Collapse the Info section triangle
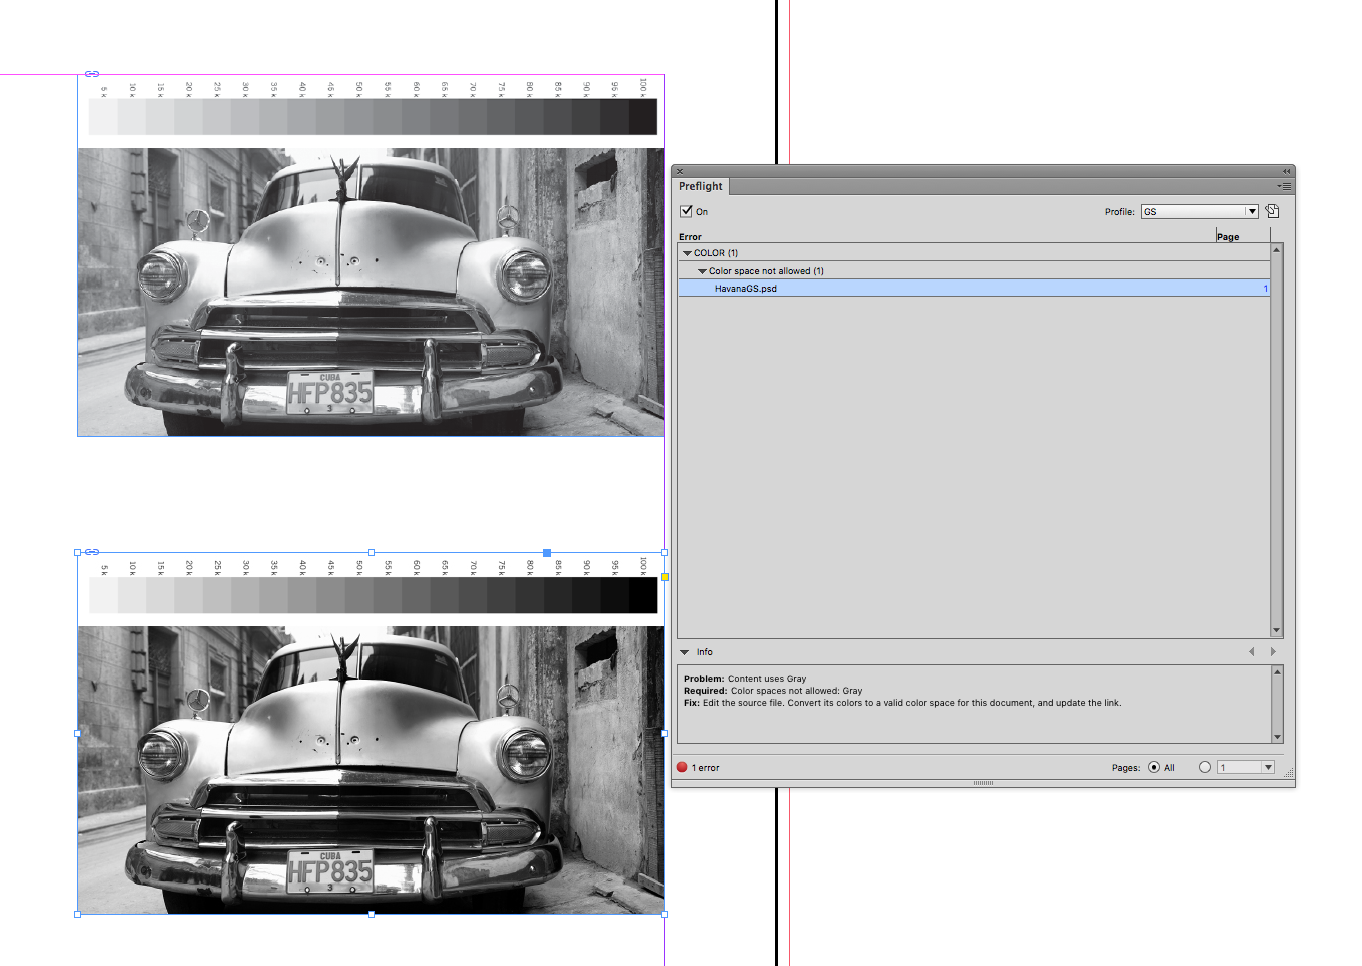This screenshot has width=1362, height=966. click(x=685, y=652)
